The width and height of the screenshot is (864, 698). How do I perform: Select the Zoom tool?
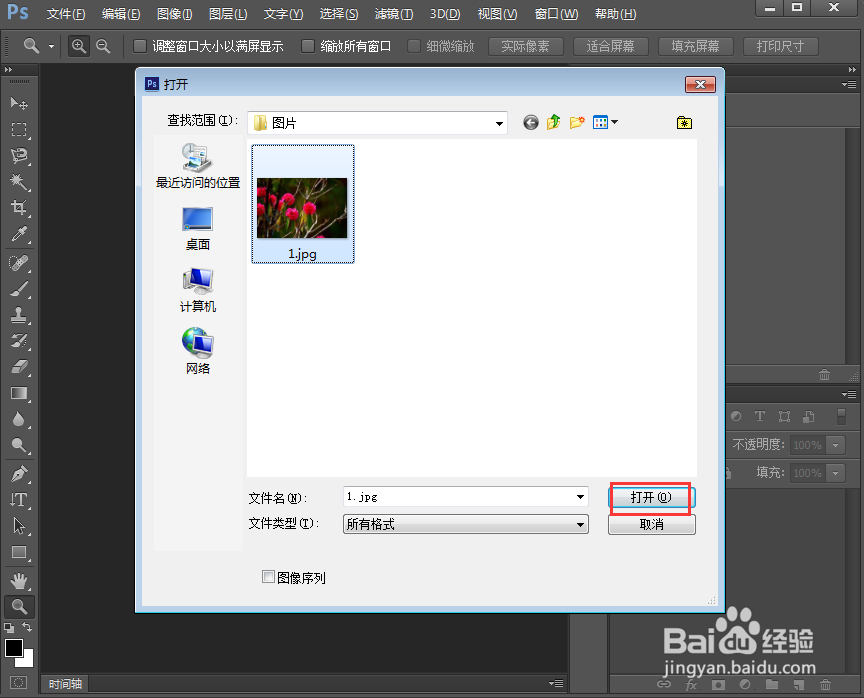[18, 606]
